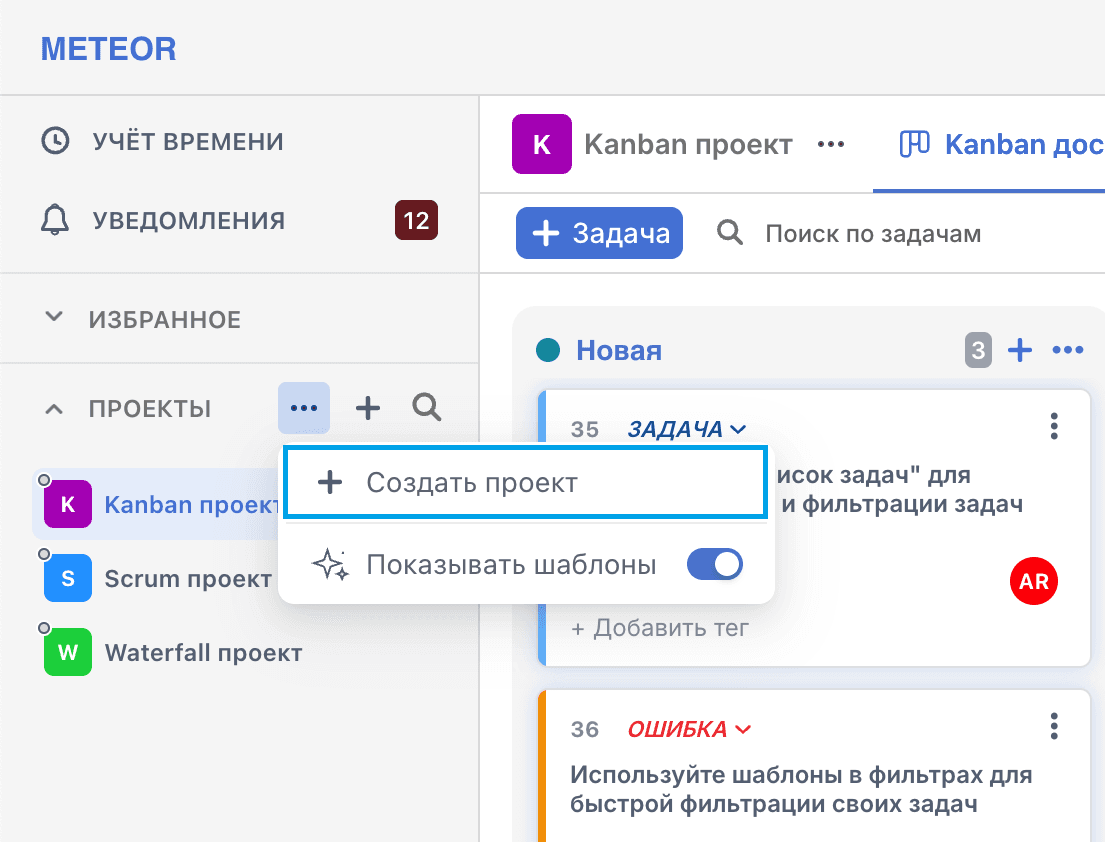This screenshot has width=1105, height=842.
Task: Click Поиск по задачам search field
Action: 873,233
